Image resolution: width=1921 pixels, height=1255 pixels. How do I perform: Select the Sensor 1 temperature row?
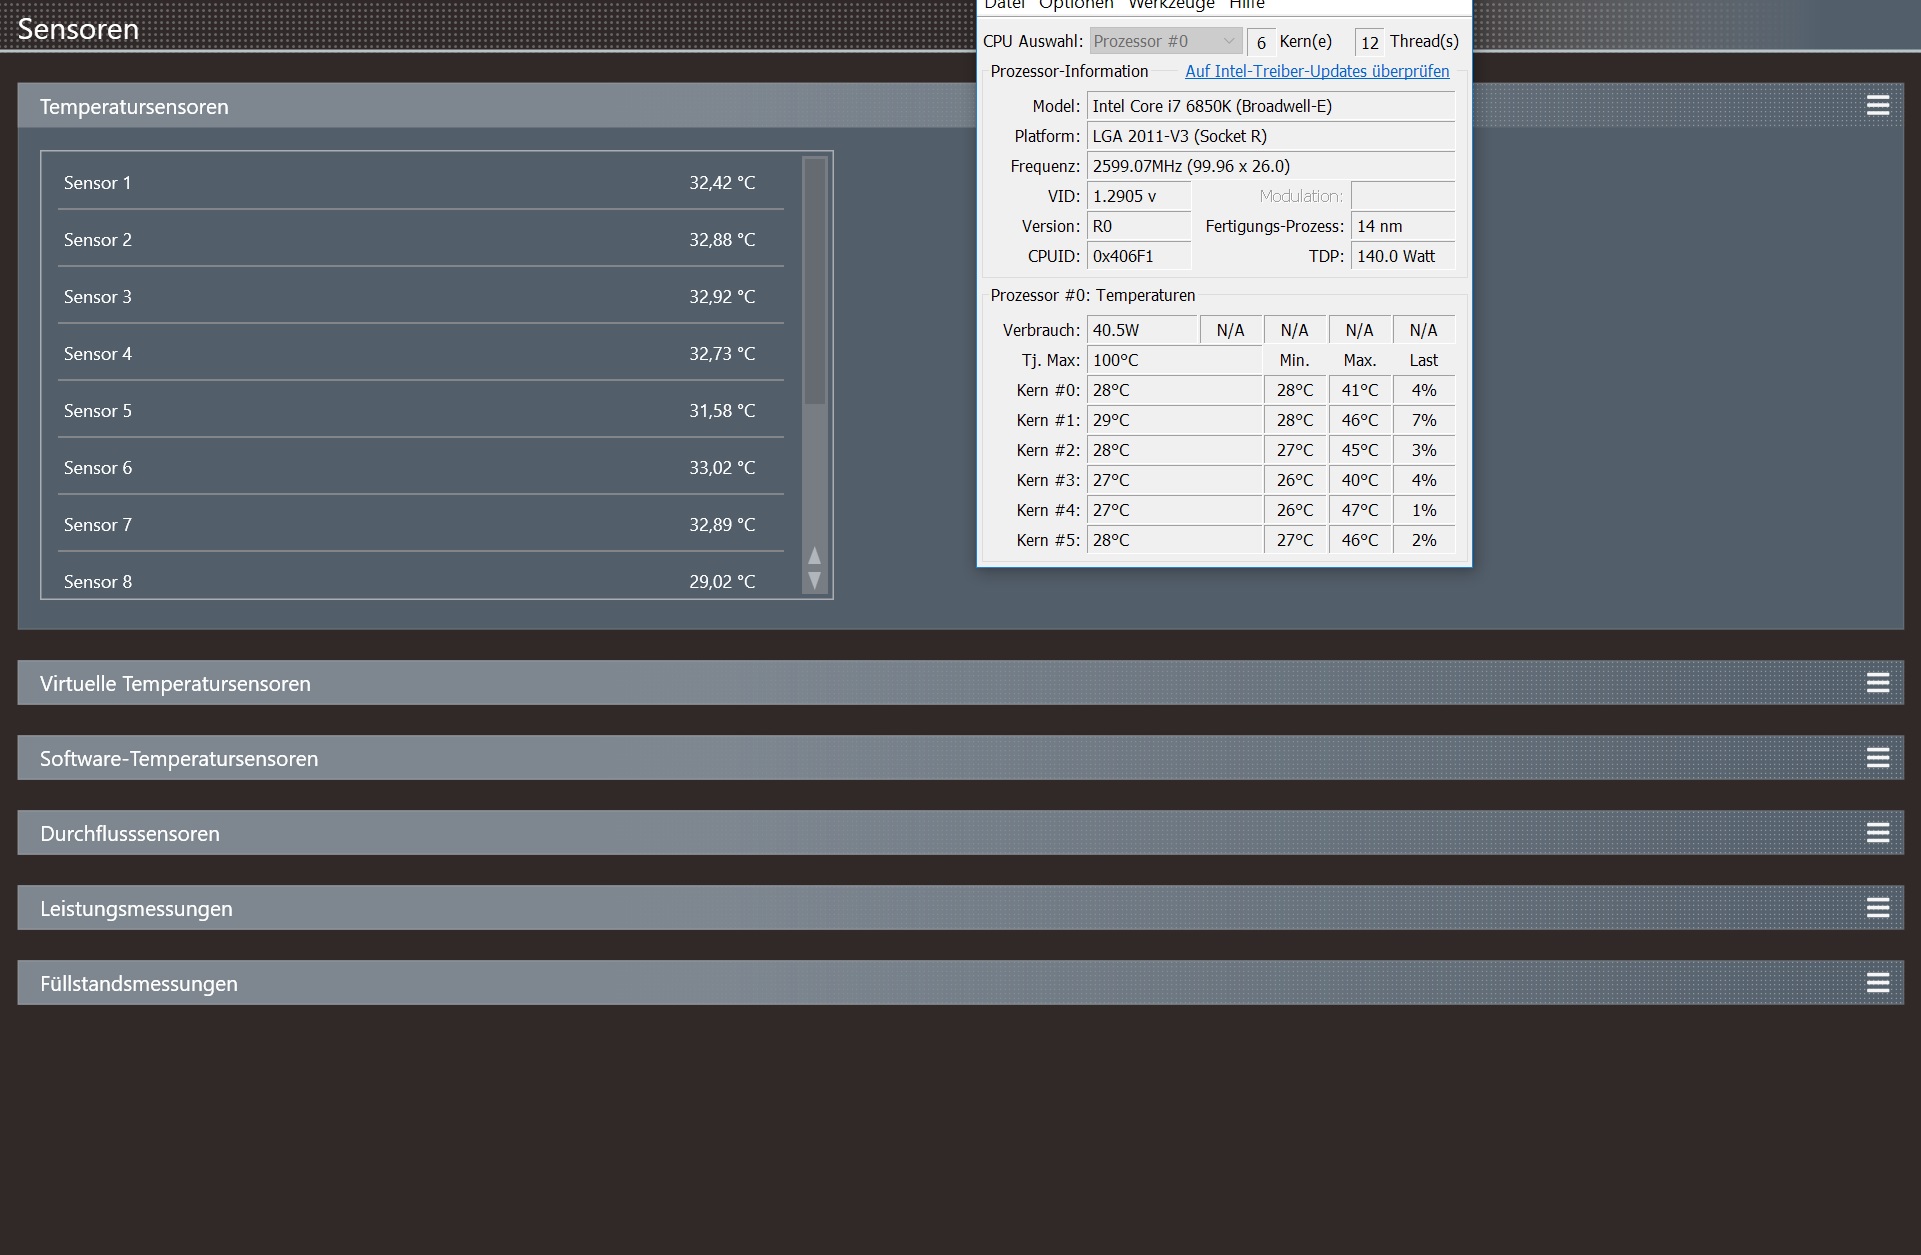(x=420, y=183)
